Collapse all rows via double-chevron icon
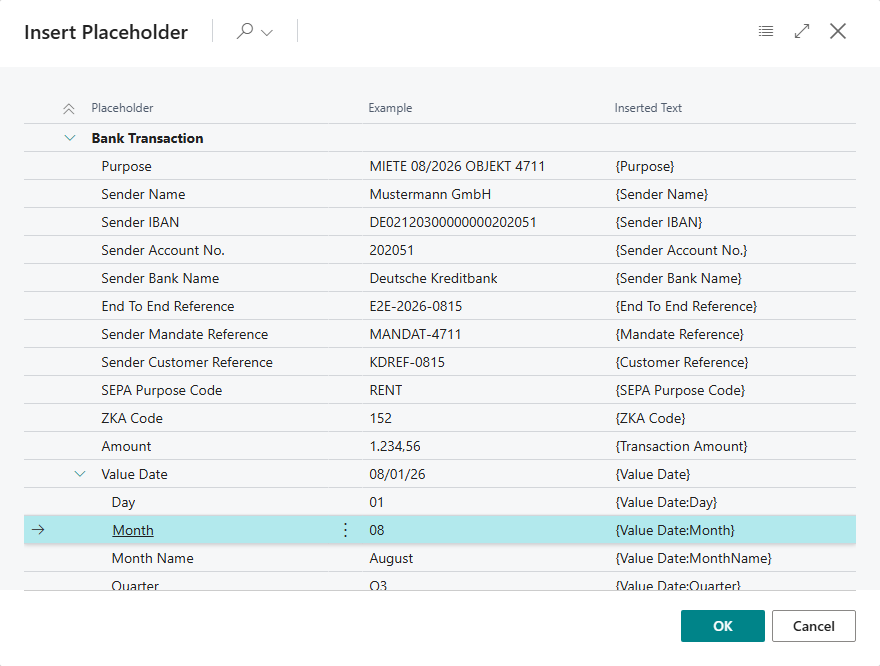The width and height of the screenshot is (880, 666). pyautogui.click(x=68, y=109)
